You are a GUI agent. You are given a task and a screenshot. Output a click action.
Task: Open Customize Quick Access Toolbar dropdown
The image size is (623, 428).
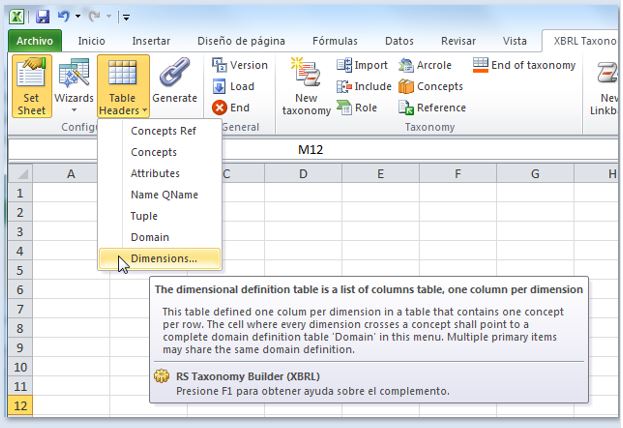point(126,17)
